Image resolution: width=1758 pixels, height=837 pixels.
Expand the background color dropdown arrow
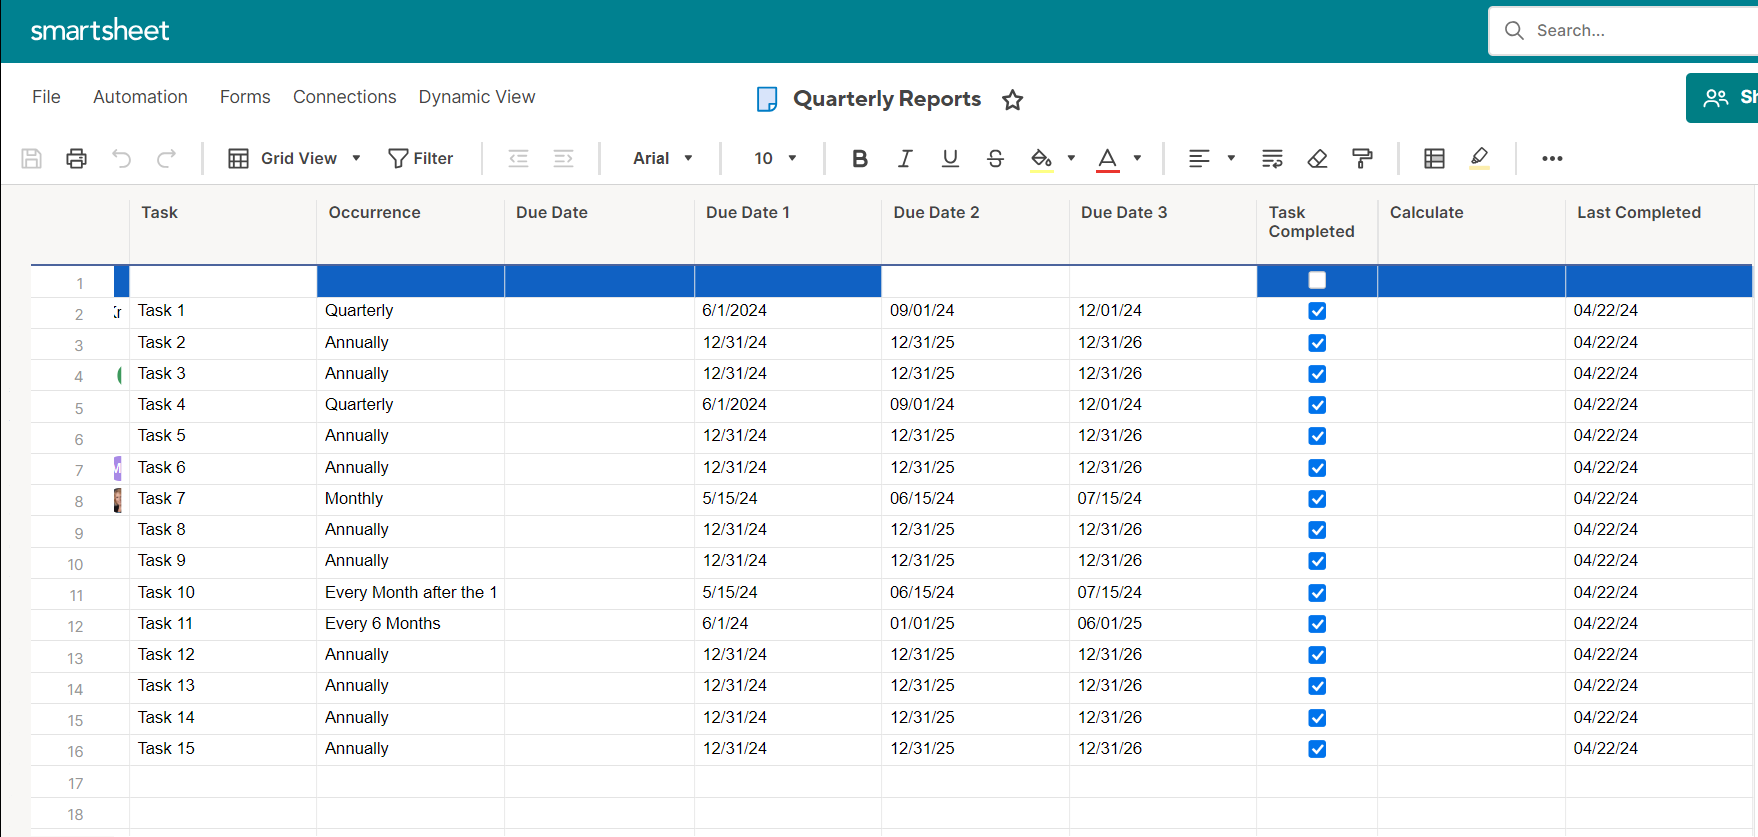1071,158
